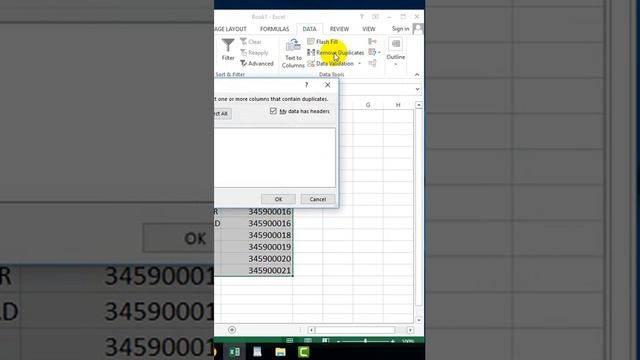Select cell with 345900018
Screen dimensions: 640x360
[257, 235]
